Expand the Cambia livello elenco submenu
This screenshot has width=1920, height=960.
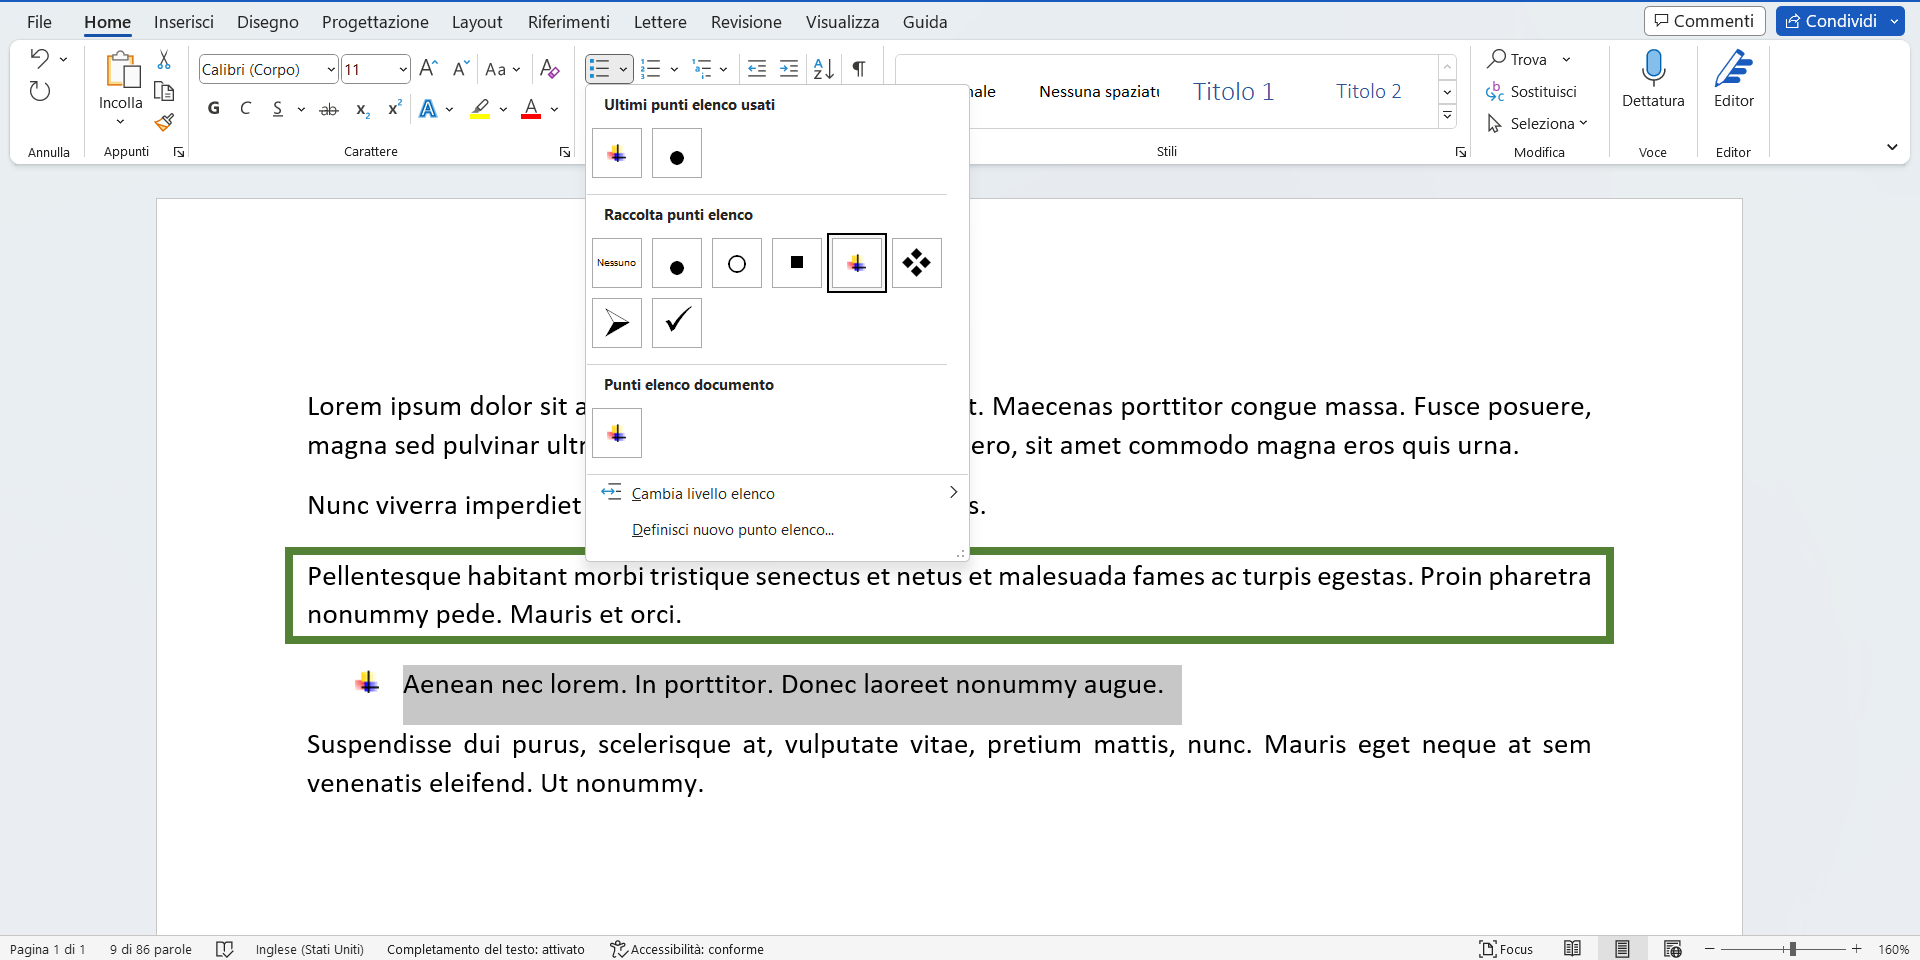[703, 493]
